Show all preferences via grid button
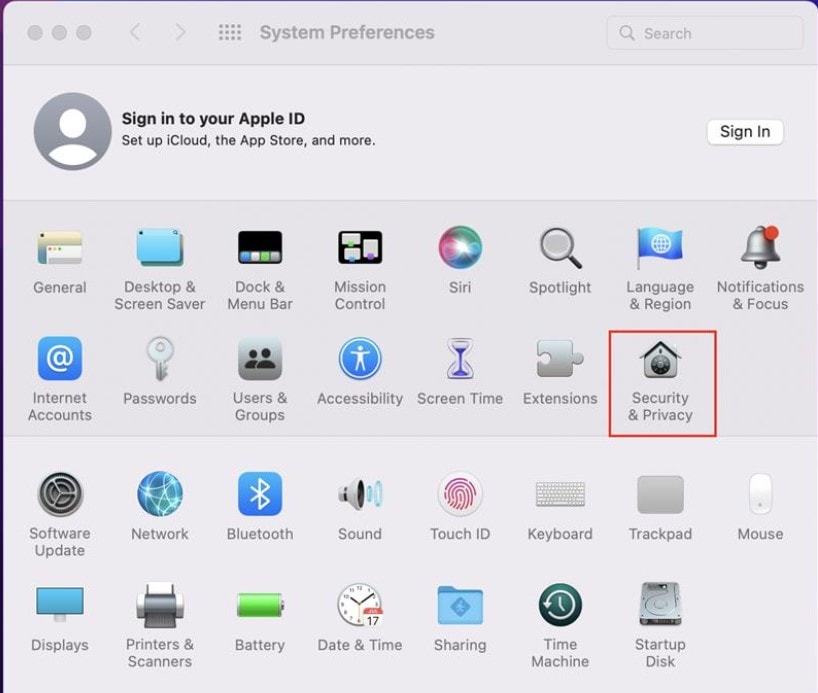Image resolution: width=818 pixels, height=693 pixels. point(230,32)
